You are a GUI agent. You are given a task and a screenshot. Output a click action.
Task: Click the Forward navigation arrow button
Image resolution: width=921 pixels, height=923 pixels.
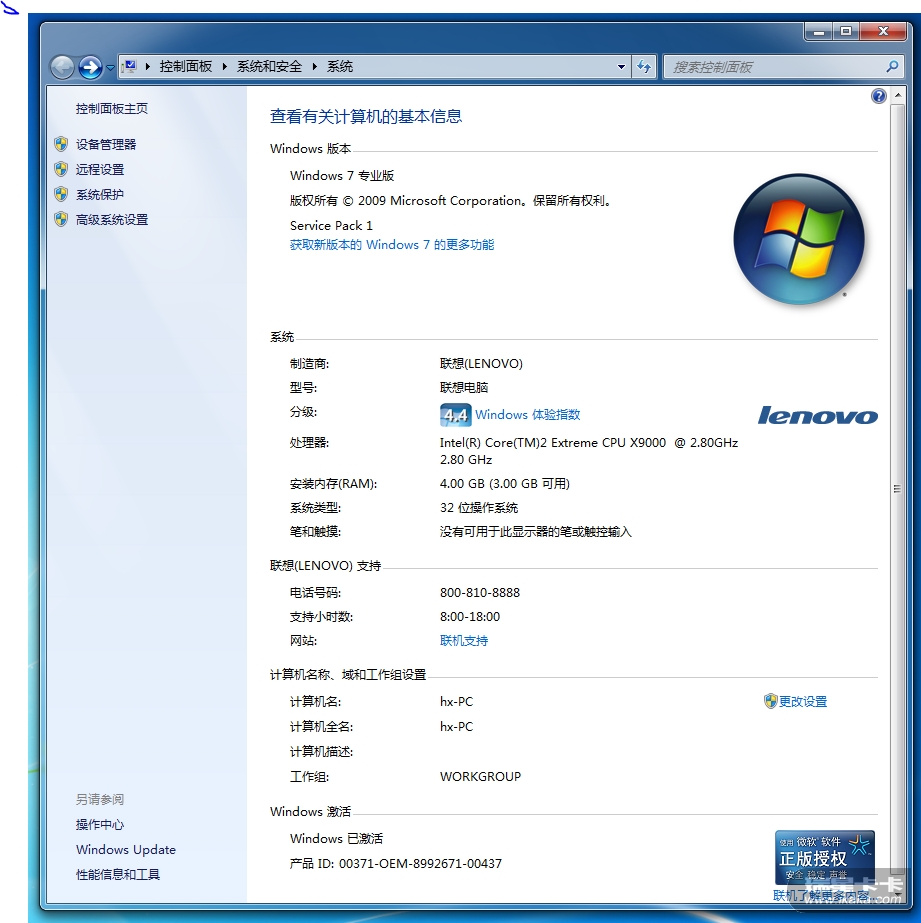(x=90, y=67)
